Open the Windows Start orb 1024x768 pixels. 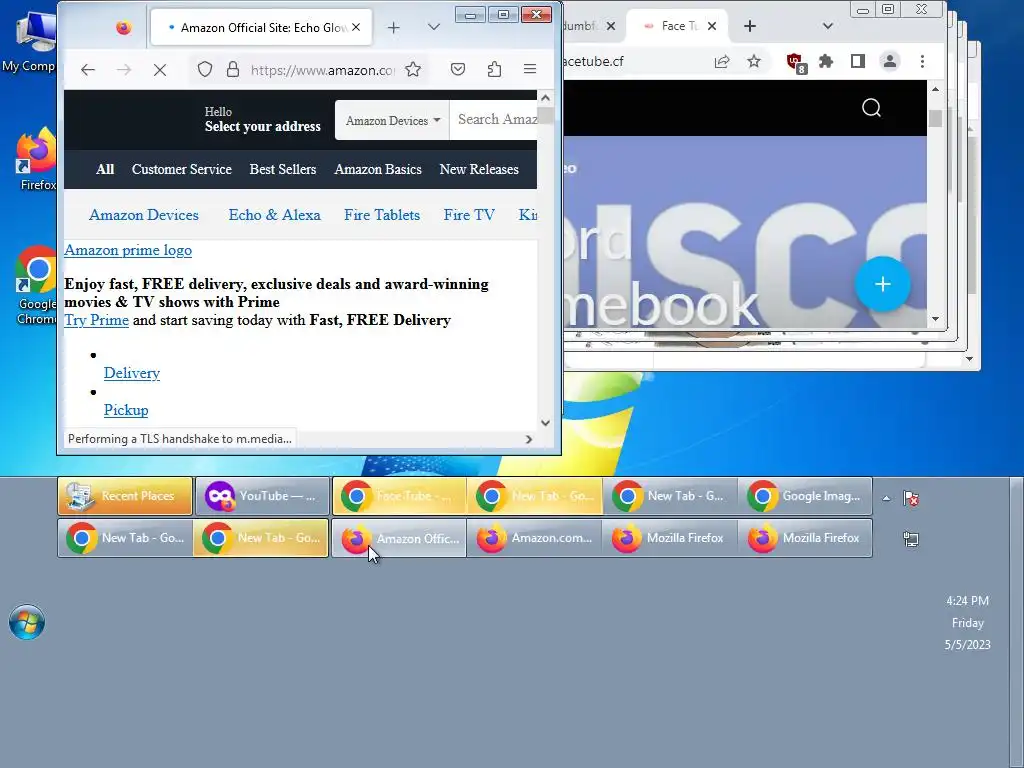[27, 622]
